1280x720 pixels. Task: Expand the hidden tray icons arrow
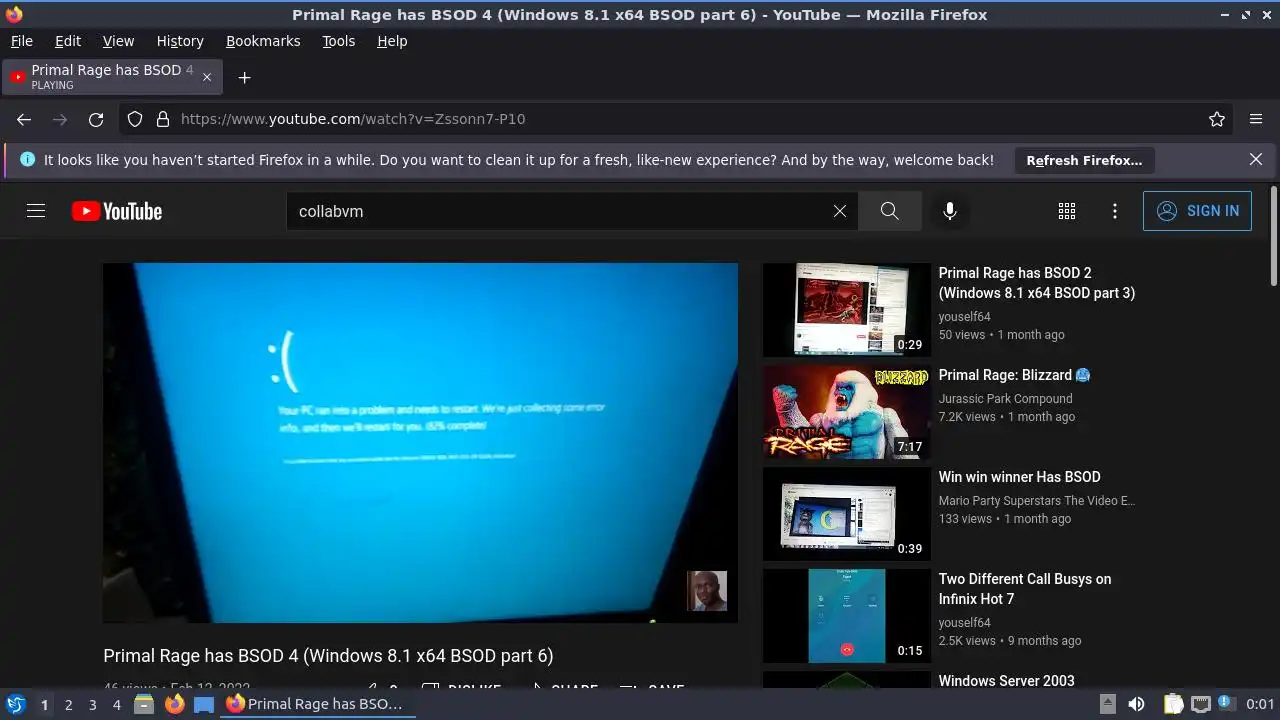pos(1109,704)
